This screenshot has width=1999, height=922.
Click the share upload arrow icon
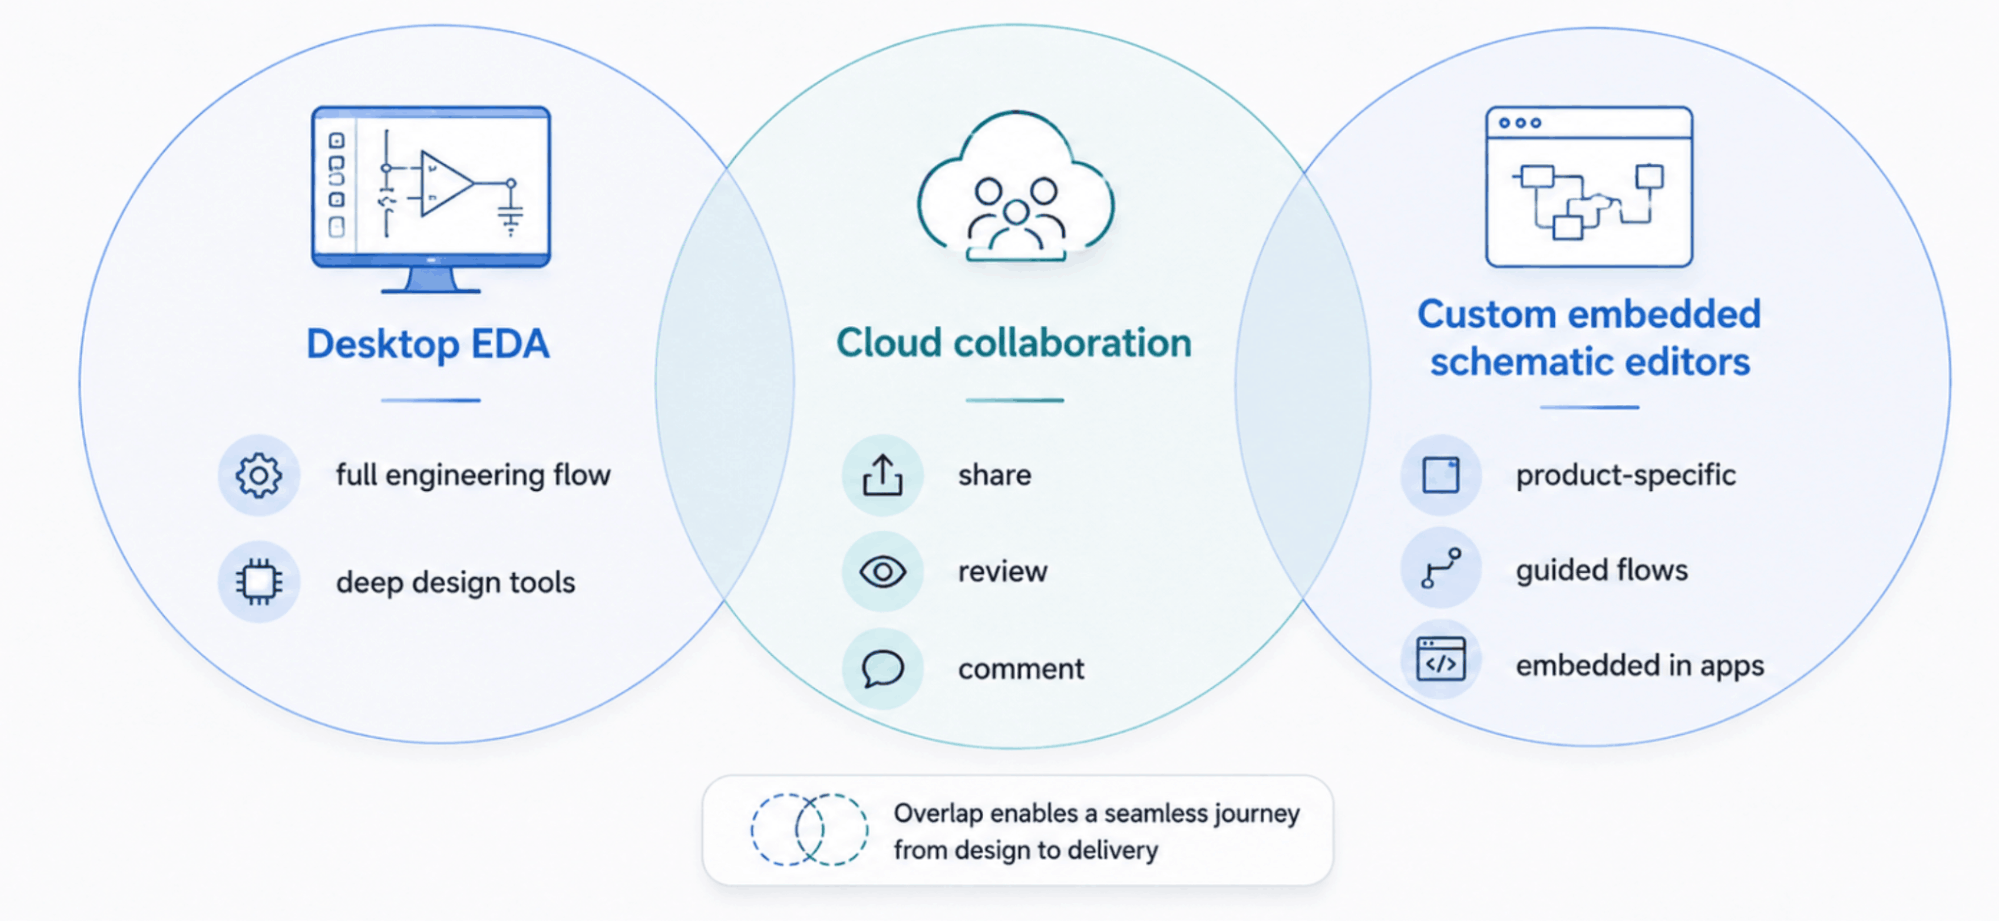click(882, 475)
